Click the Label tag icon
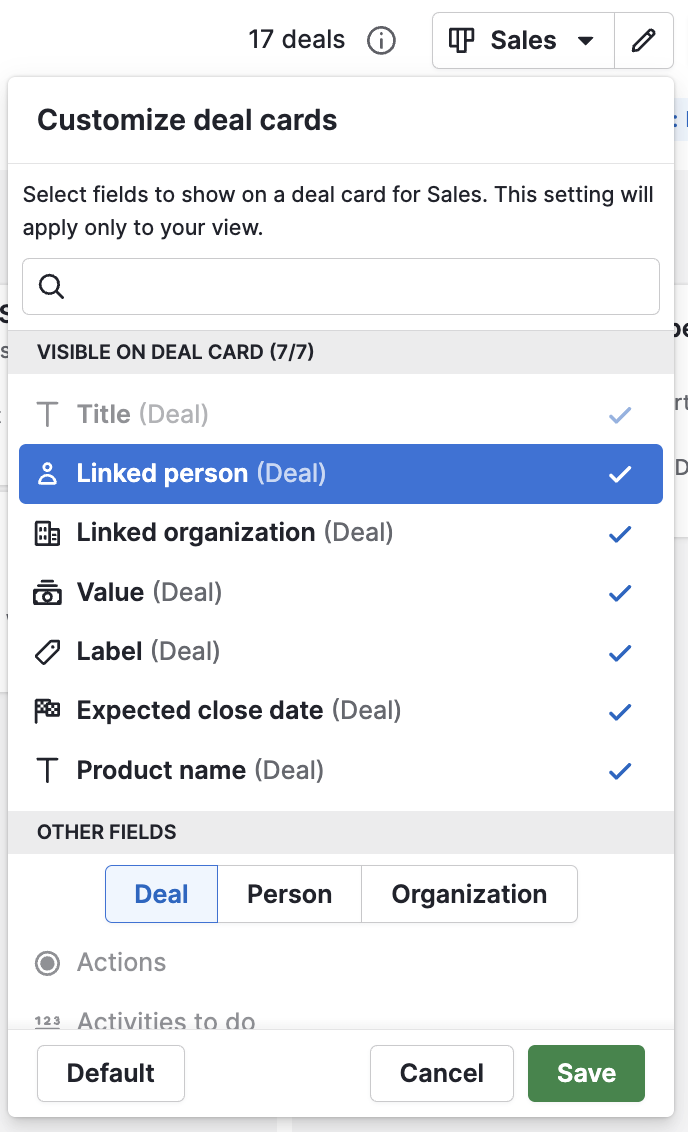Image resolution: width=688 pixels, height=1132 pixels. tap(47, 652)
